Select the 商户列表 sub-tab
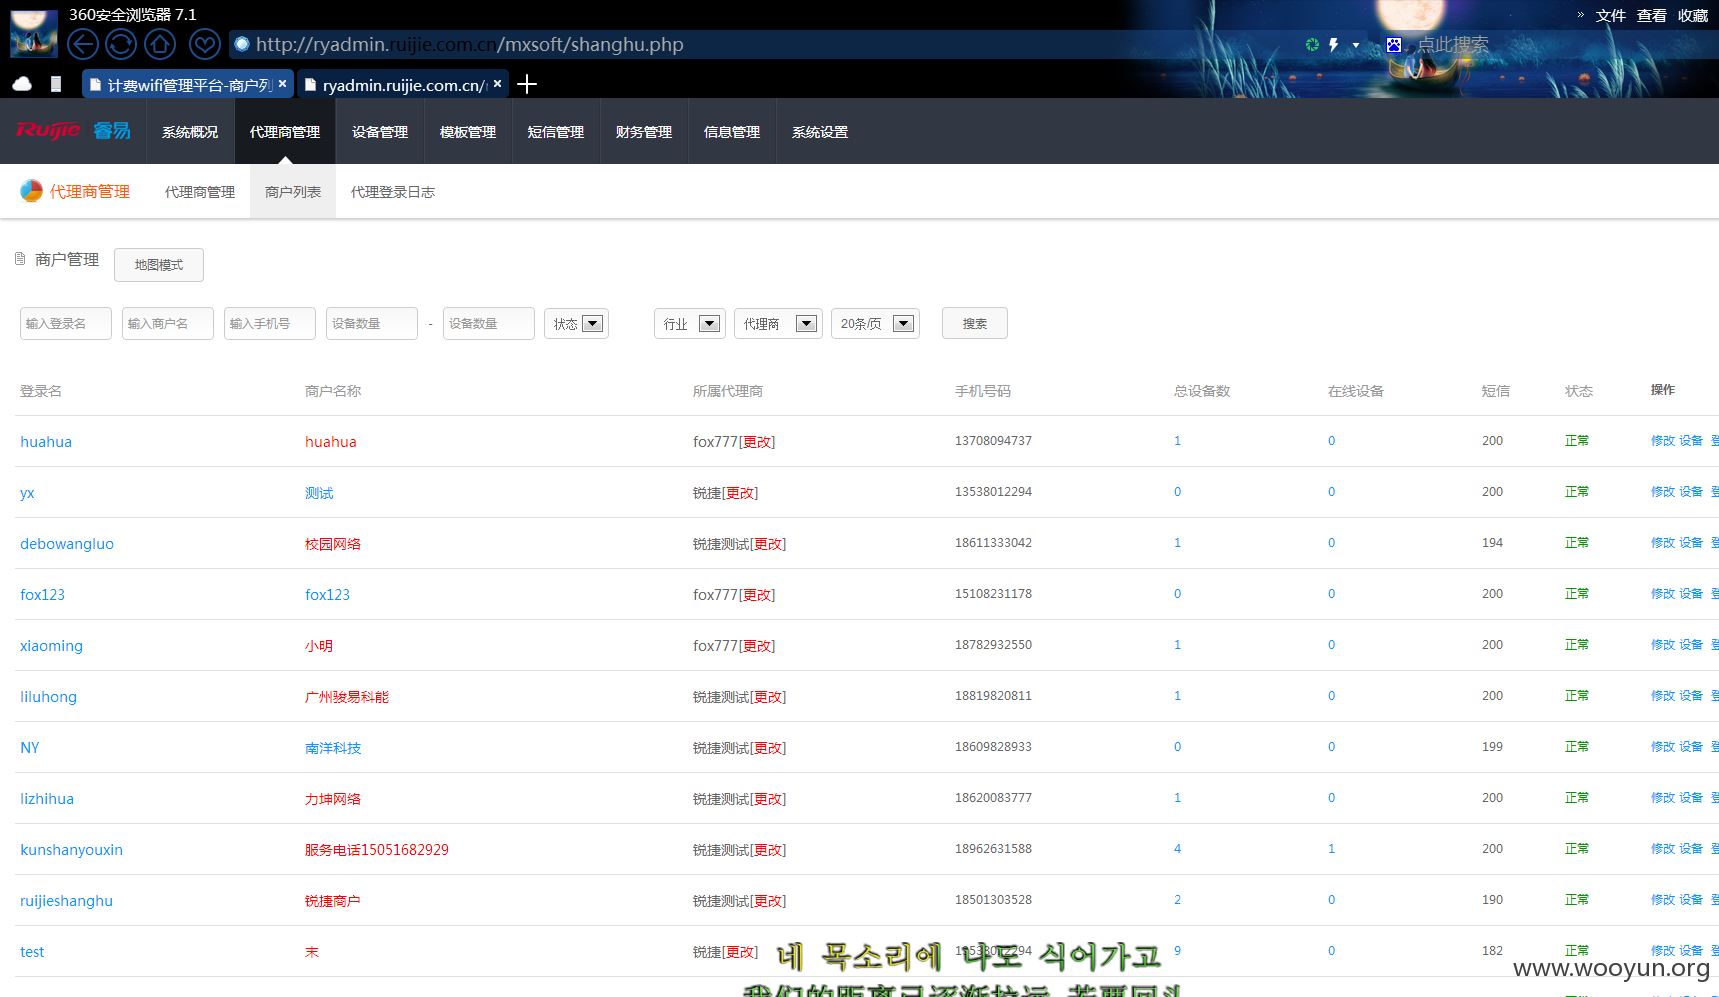 coord(293,192)
